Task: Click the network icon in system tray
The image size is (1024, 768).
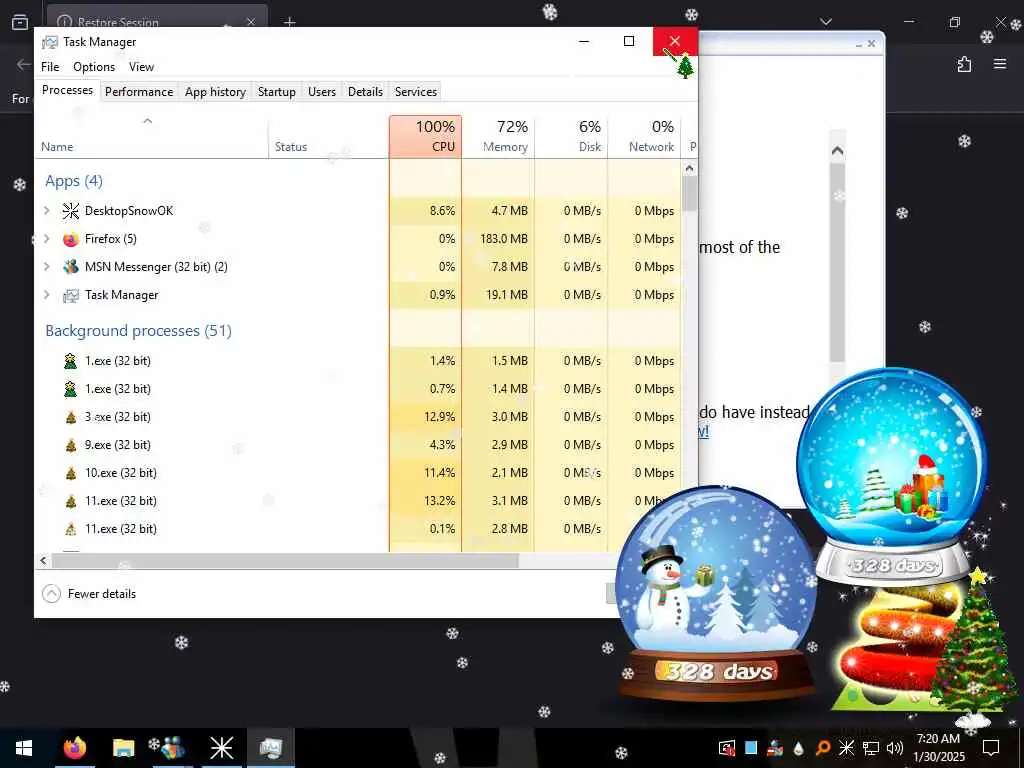Action: point(871,748)
